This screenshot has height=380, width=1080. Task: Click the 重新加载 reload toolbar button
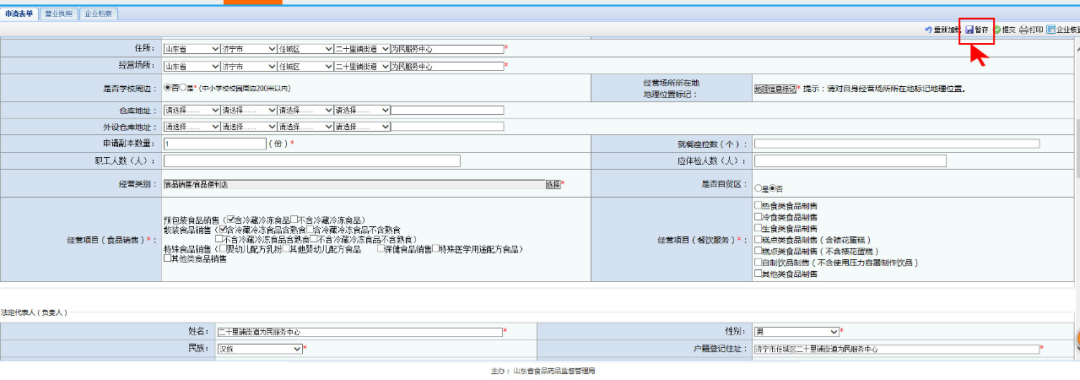(x=943, y=30)
